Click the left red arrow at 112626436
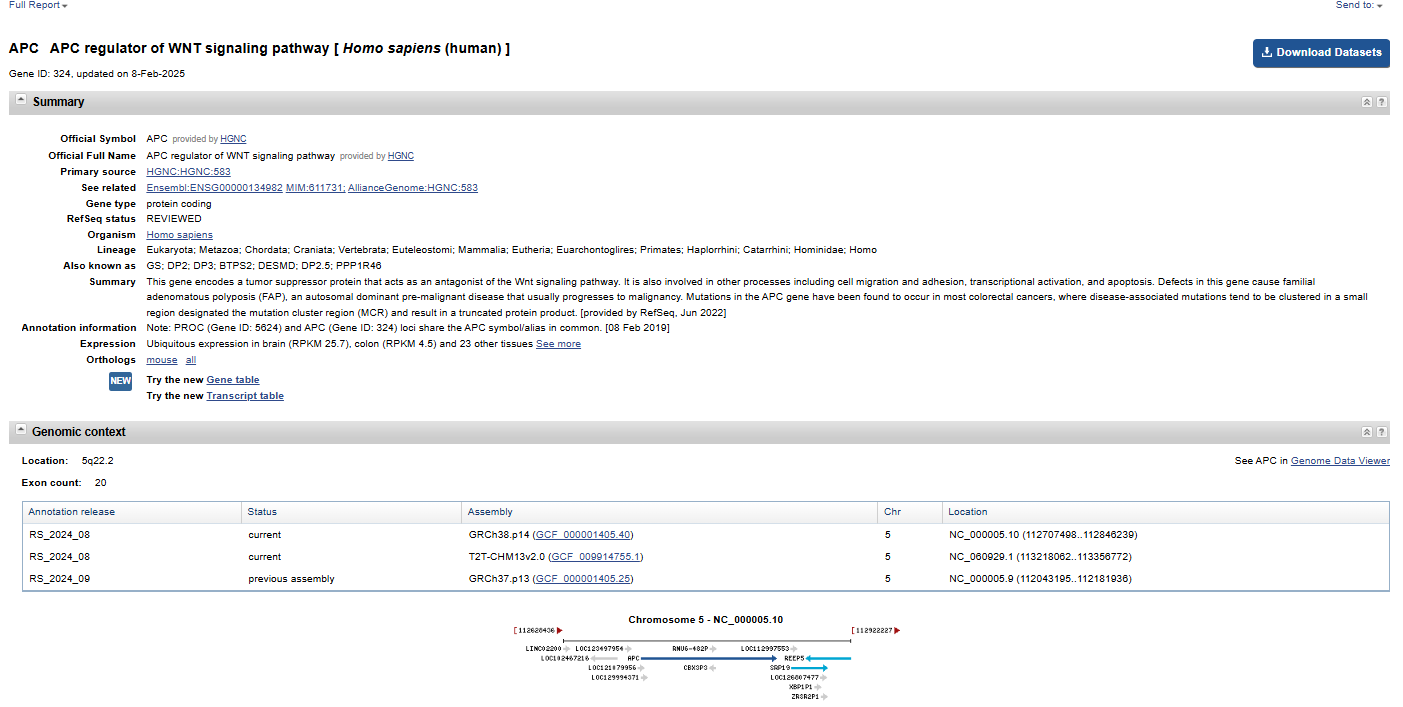This screenshot has width=1403, height=707. [560, 631]
